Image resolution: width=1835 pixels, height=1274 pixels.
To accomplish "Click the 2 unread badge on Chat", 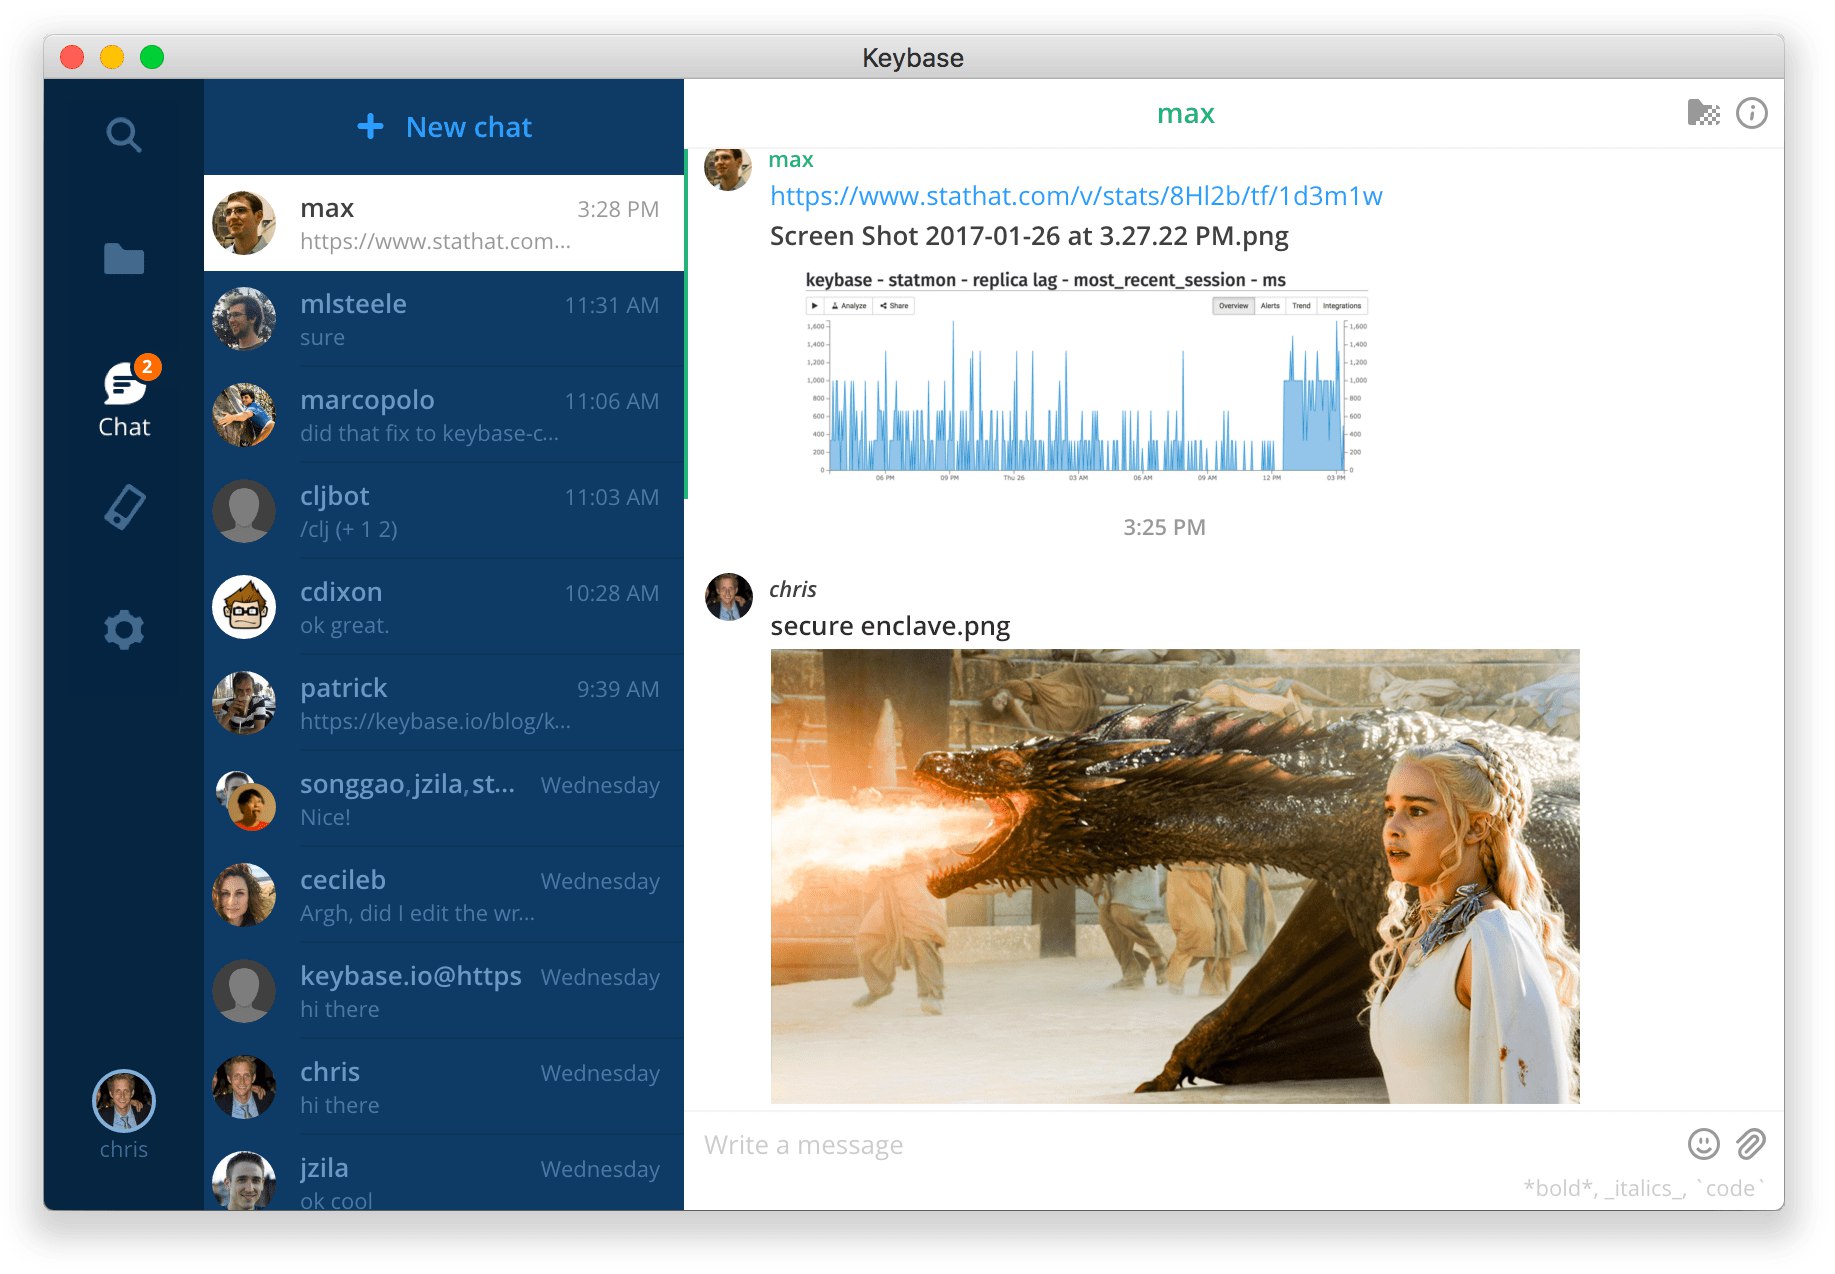I will point(147,367).
